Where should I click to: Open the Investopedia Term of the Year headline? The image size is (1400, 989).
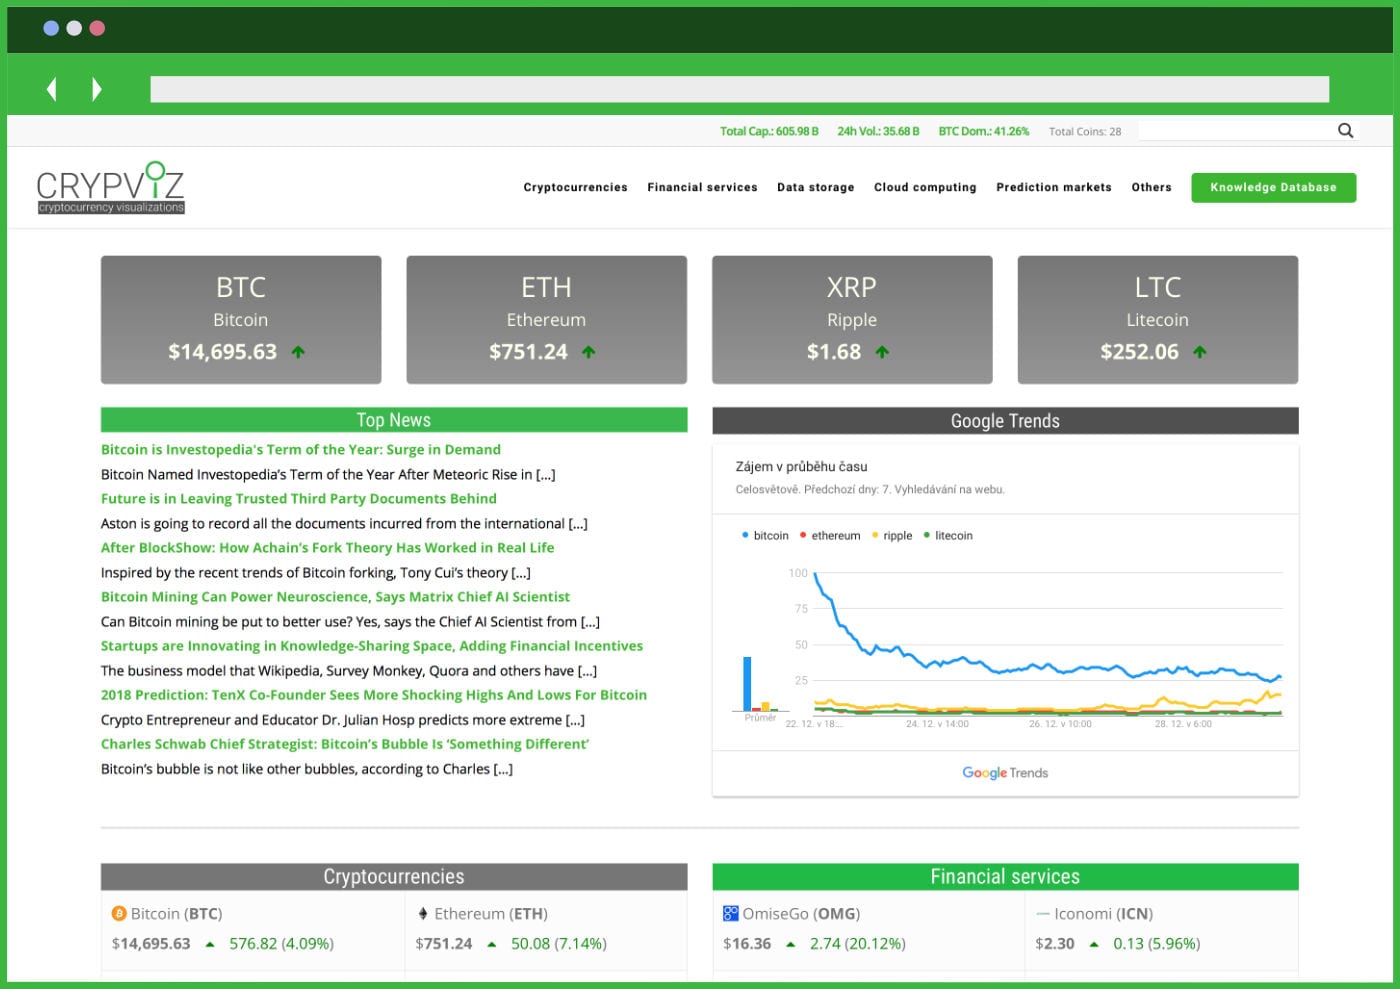300,450
